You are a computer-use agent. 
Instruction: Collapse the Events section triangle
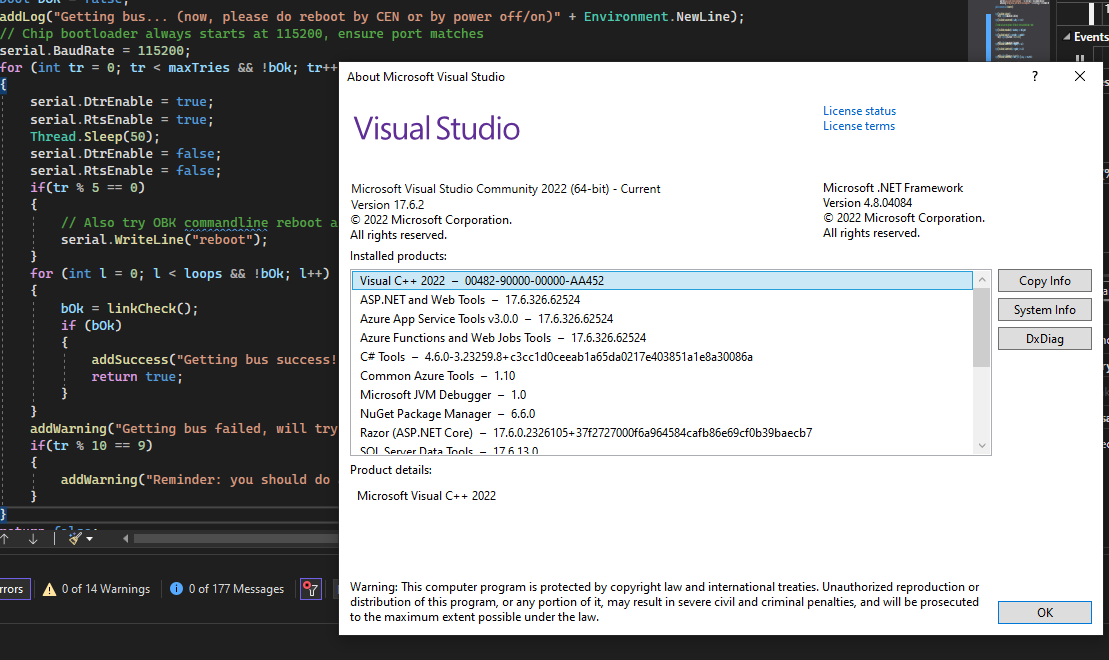tap(1066, 37)
